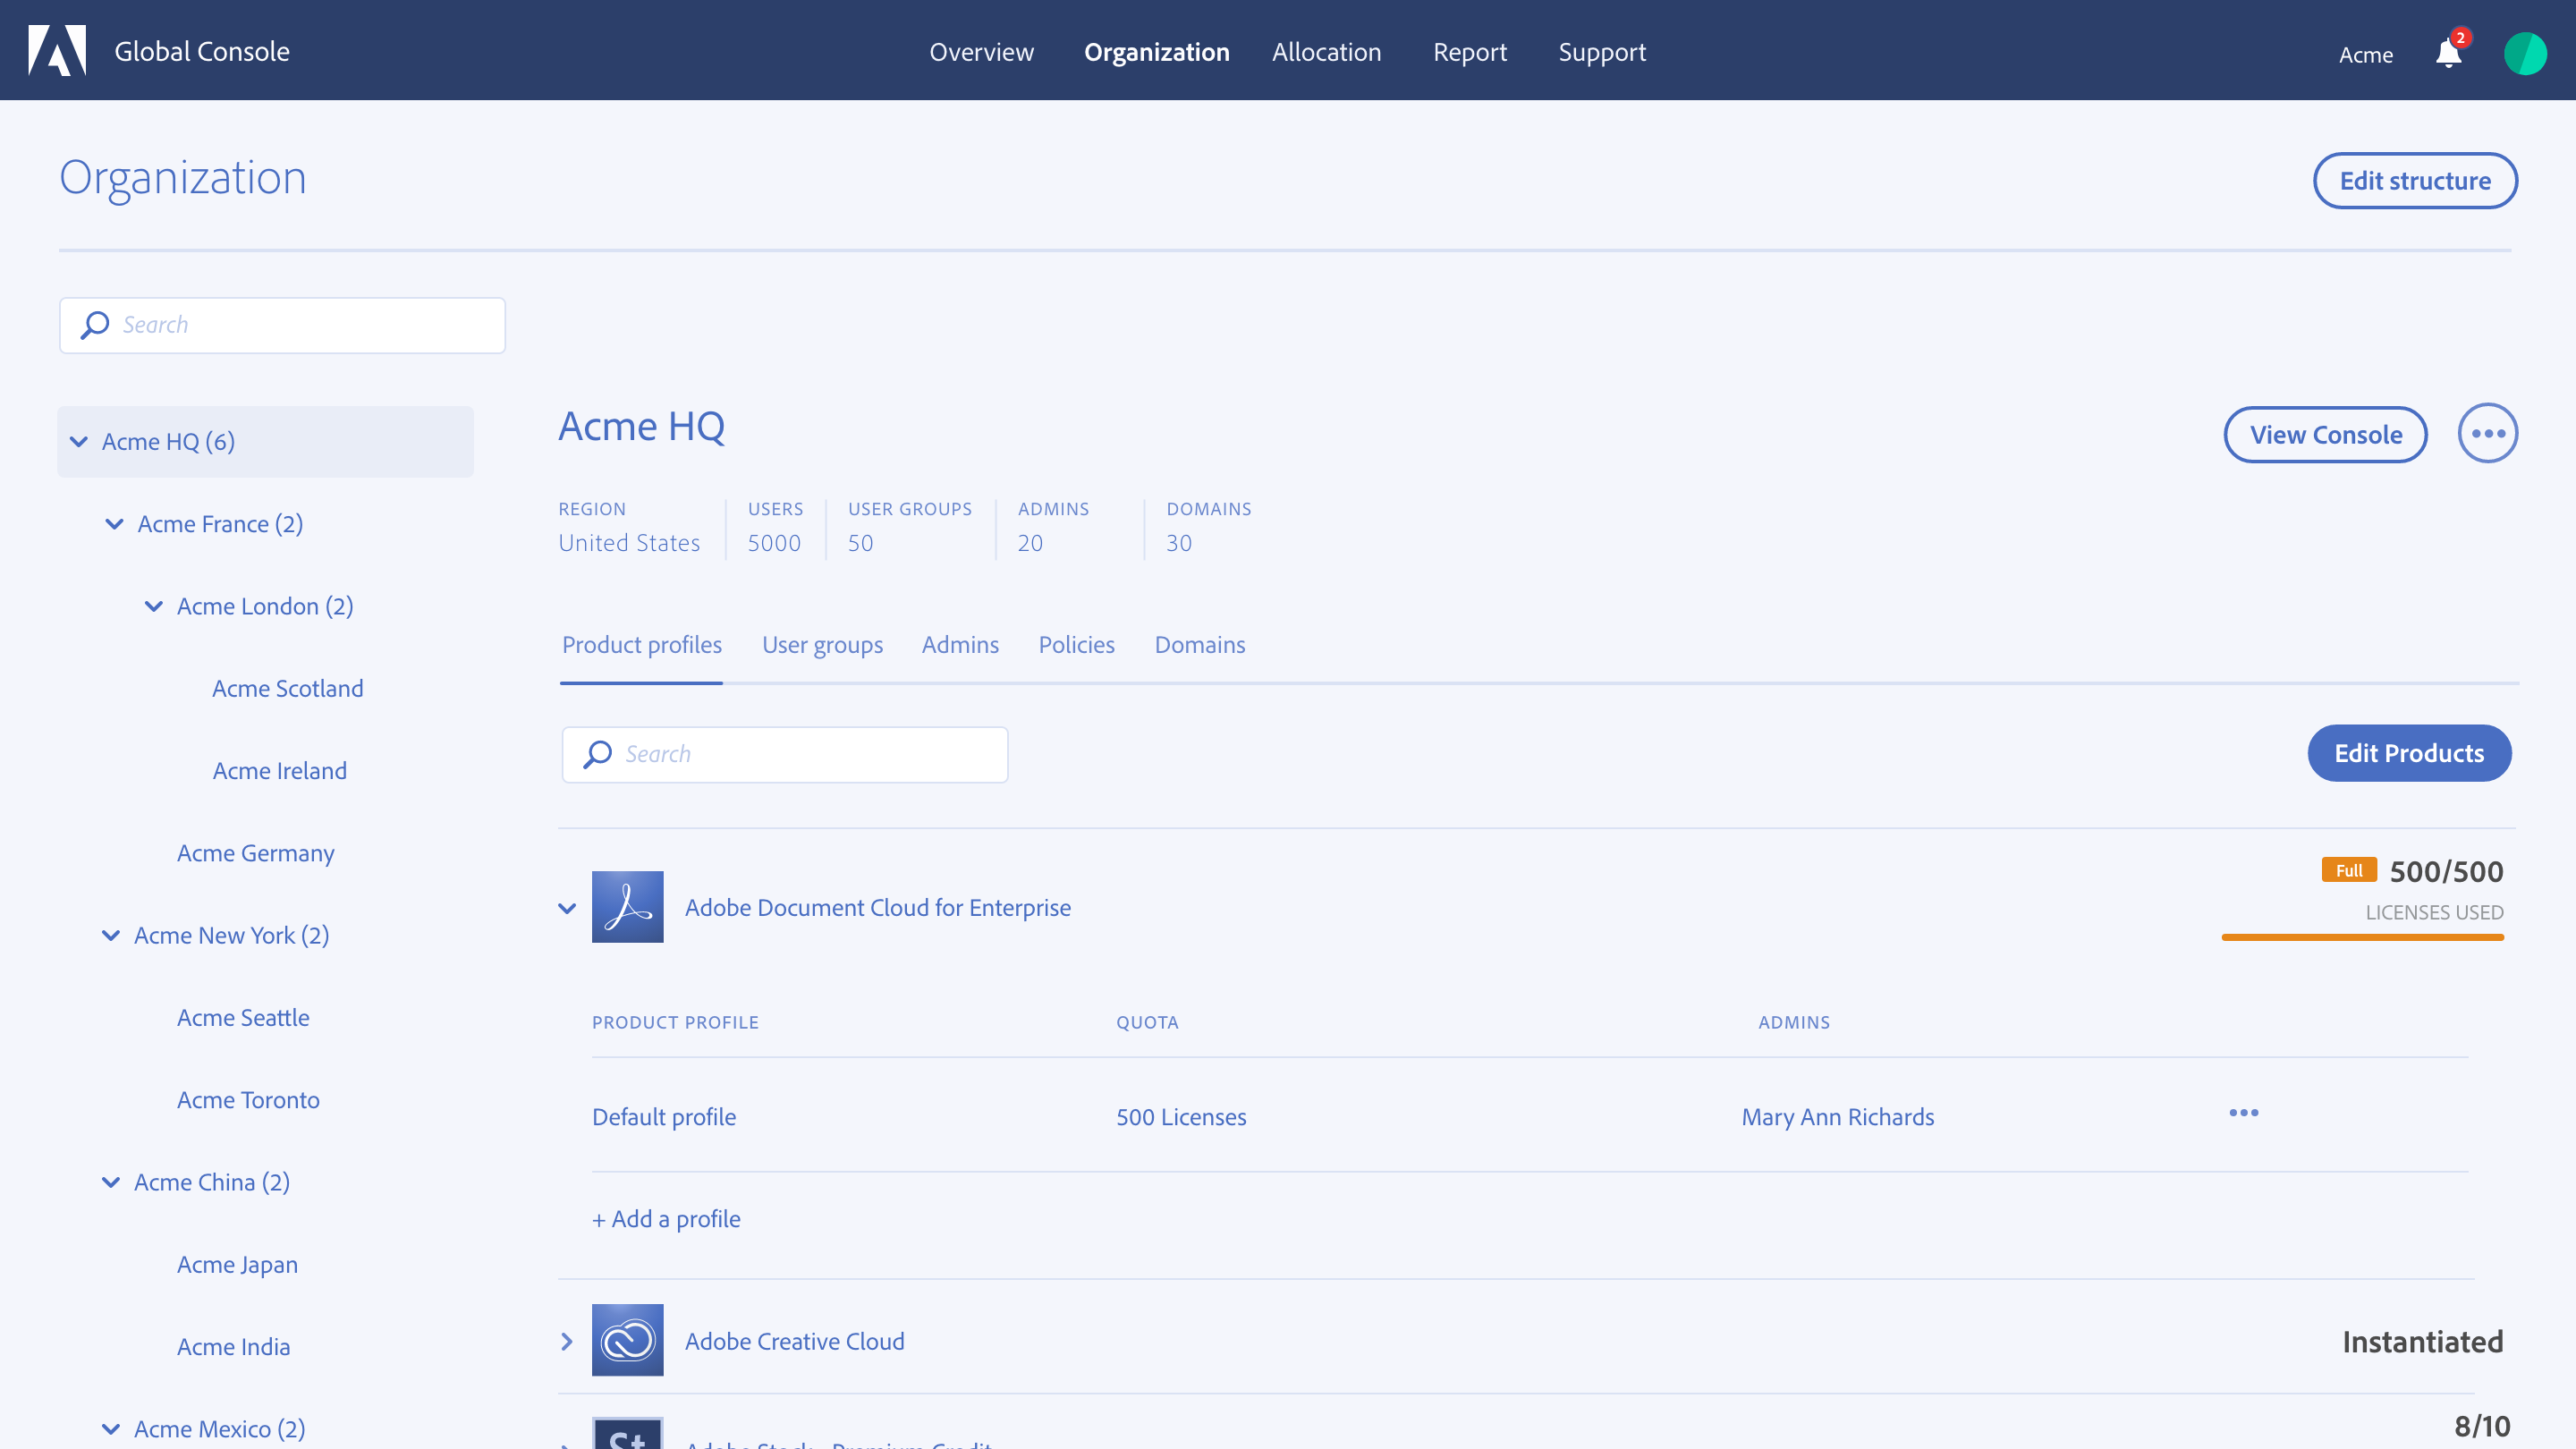The width and height of the screenshot is (2576, 1449).
Task: Select Acme China (2) in the tree
Action: click(212, 1182)
